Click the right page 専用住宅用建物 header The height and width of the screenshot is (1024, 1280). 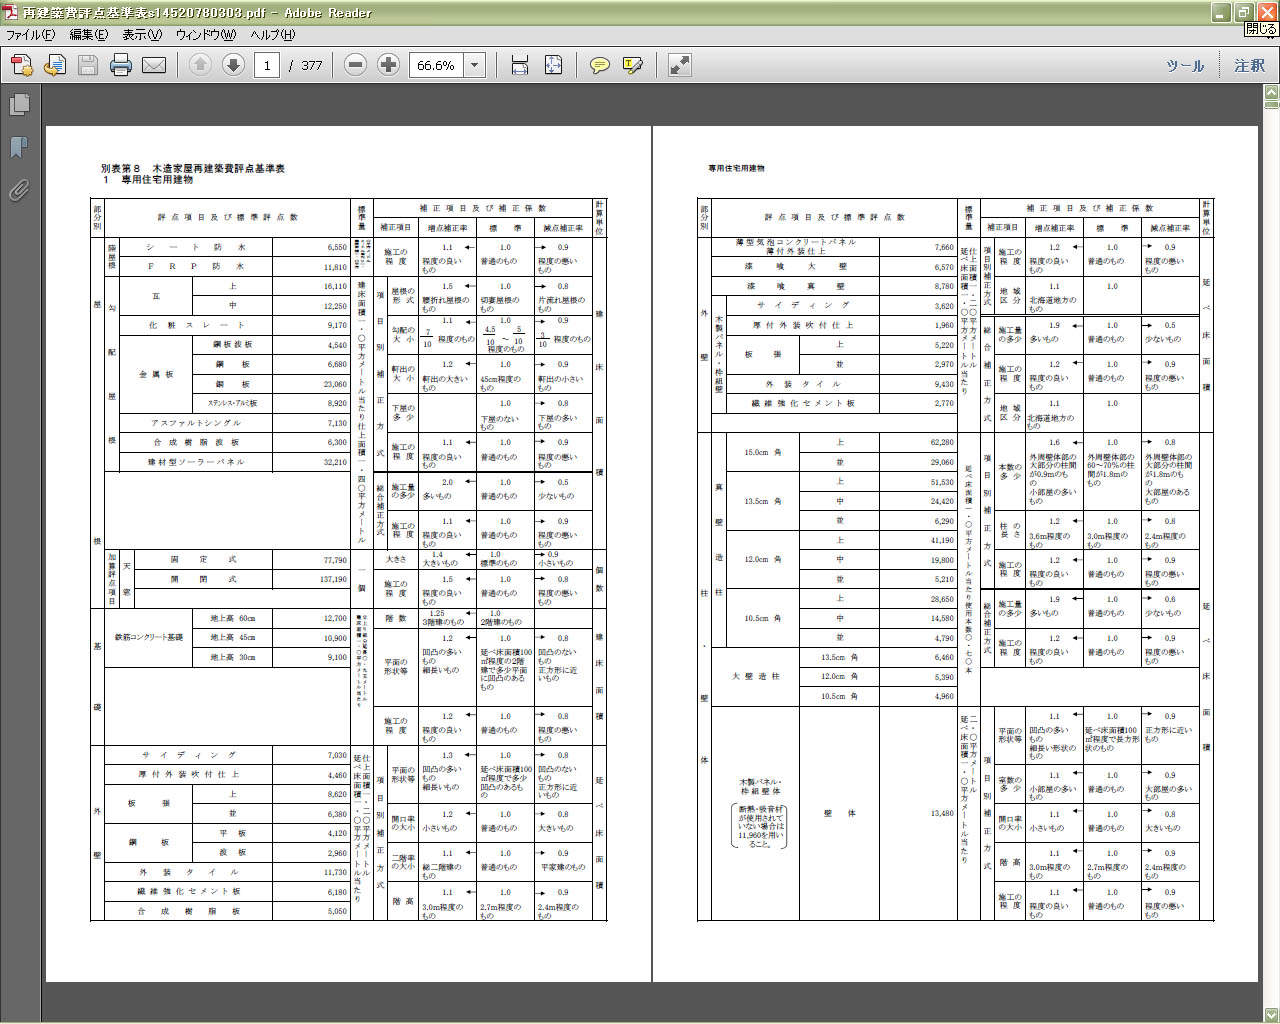point(737,168)
